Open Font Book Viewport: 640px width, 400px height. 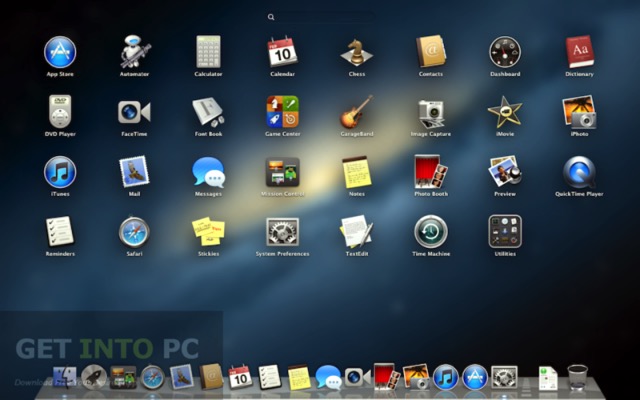pos(208,112)
